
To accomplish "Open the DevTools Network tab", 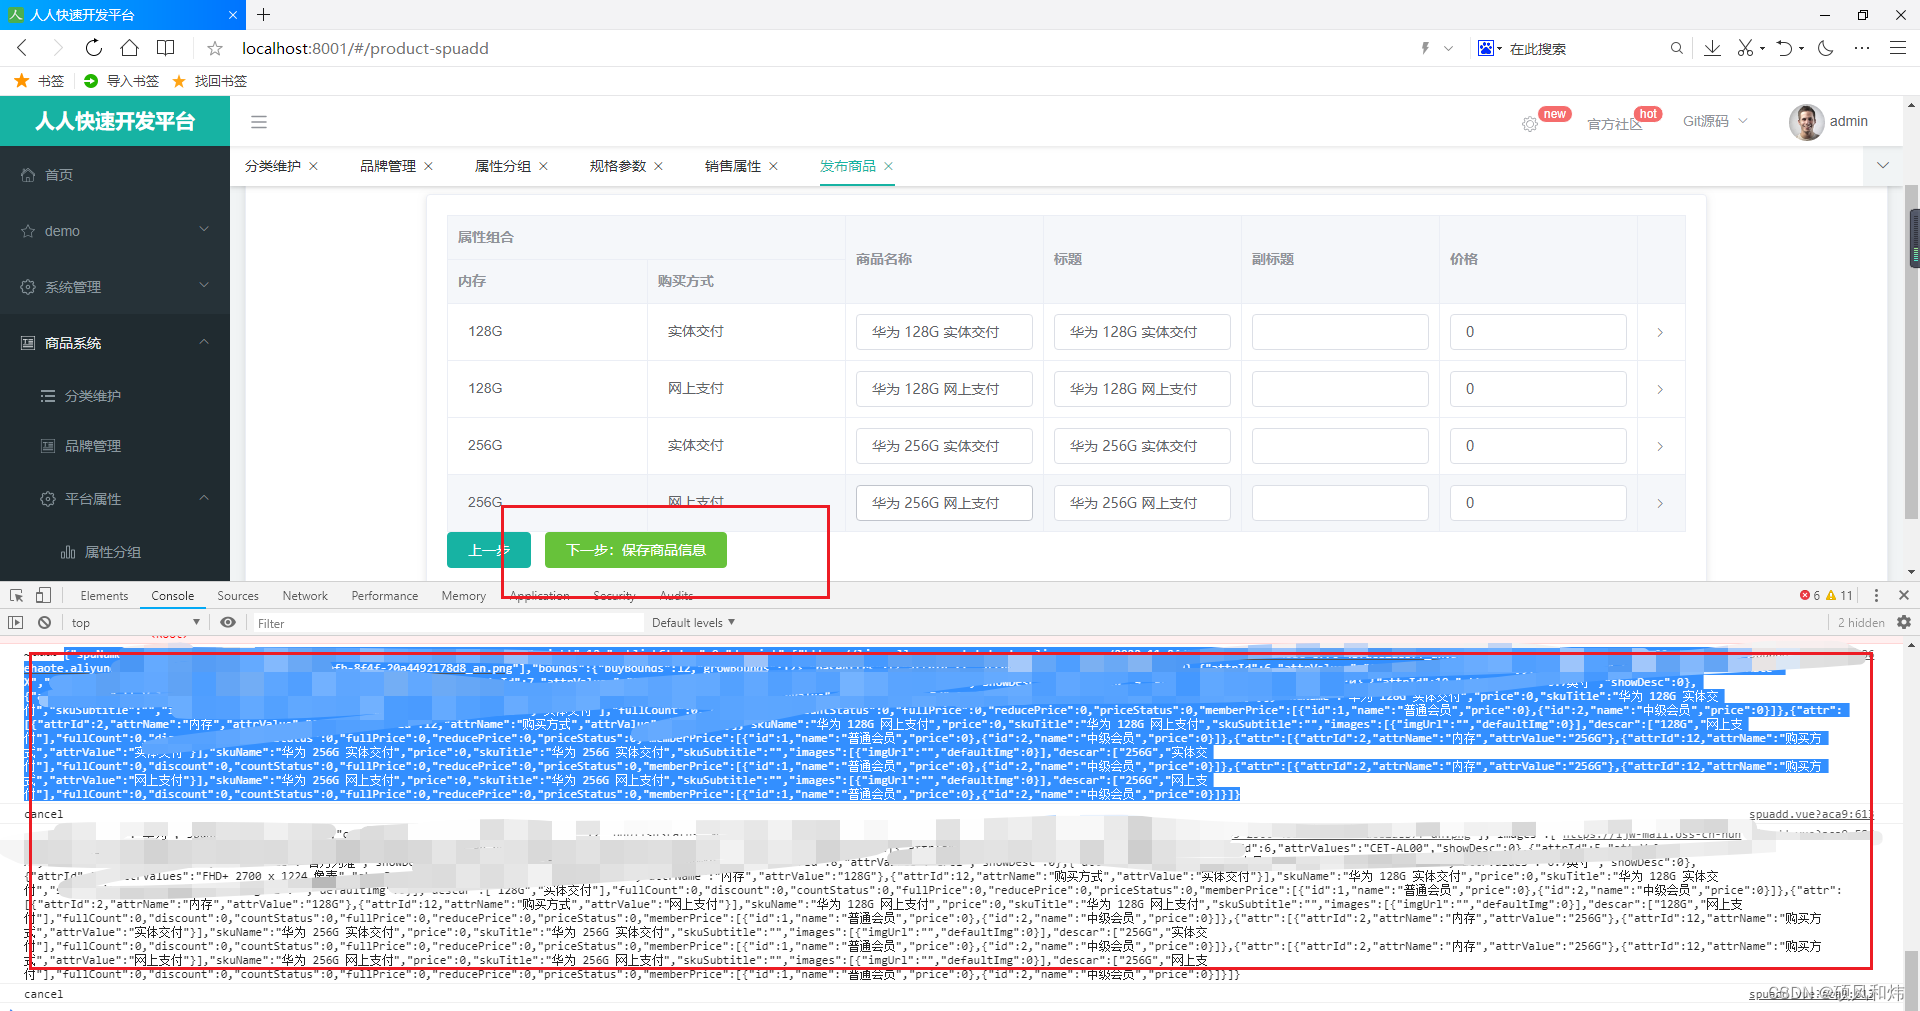I will (x=305, y=596).
